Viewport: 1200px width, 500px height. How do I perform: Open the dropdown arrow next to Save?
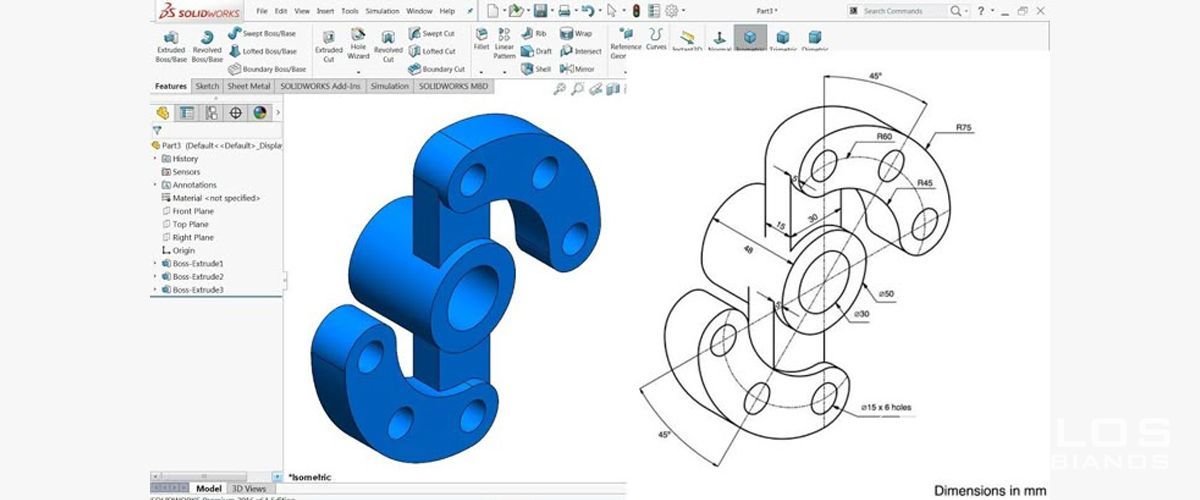(550, 12)
